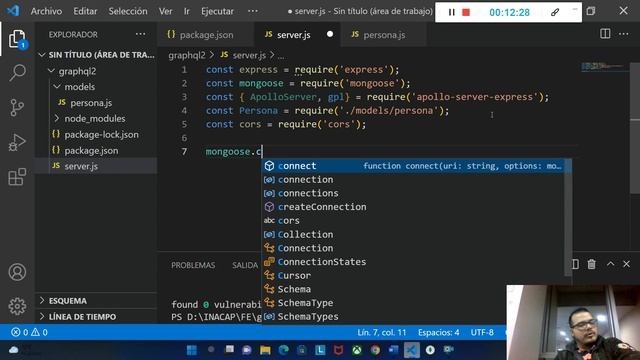Open the Selección menu
640x360 pixels.
[128, 11]
